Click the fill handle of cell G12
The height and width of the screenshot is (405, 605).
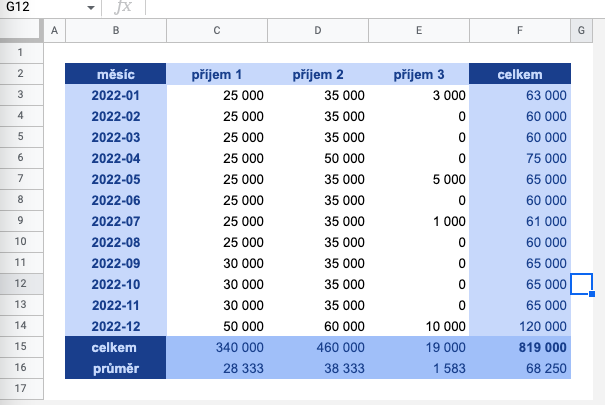[592, 294]
